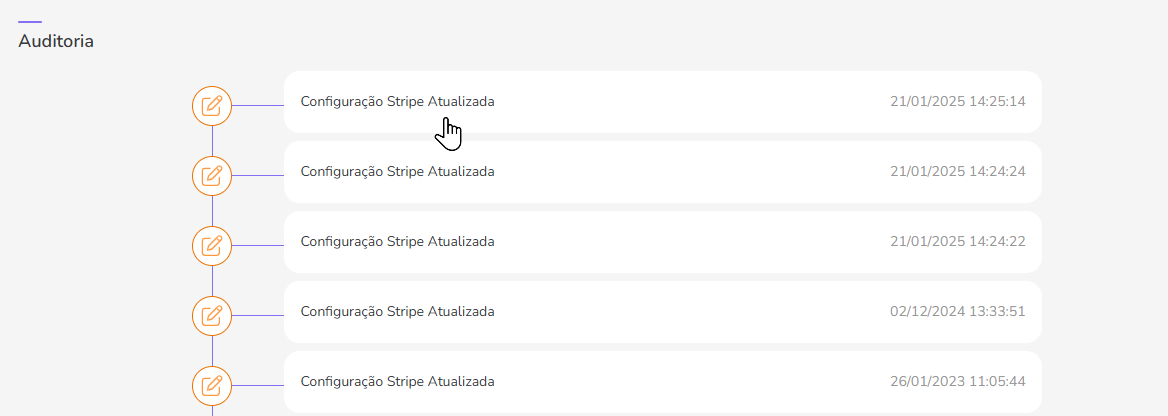Click the timestamp 21/01/2025 14:24:22
Image resolution: width=1168 pixels, height=416 pixels.
957,242
